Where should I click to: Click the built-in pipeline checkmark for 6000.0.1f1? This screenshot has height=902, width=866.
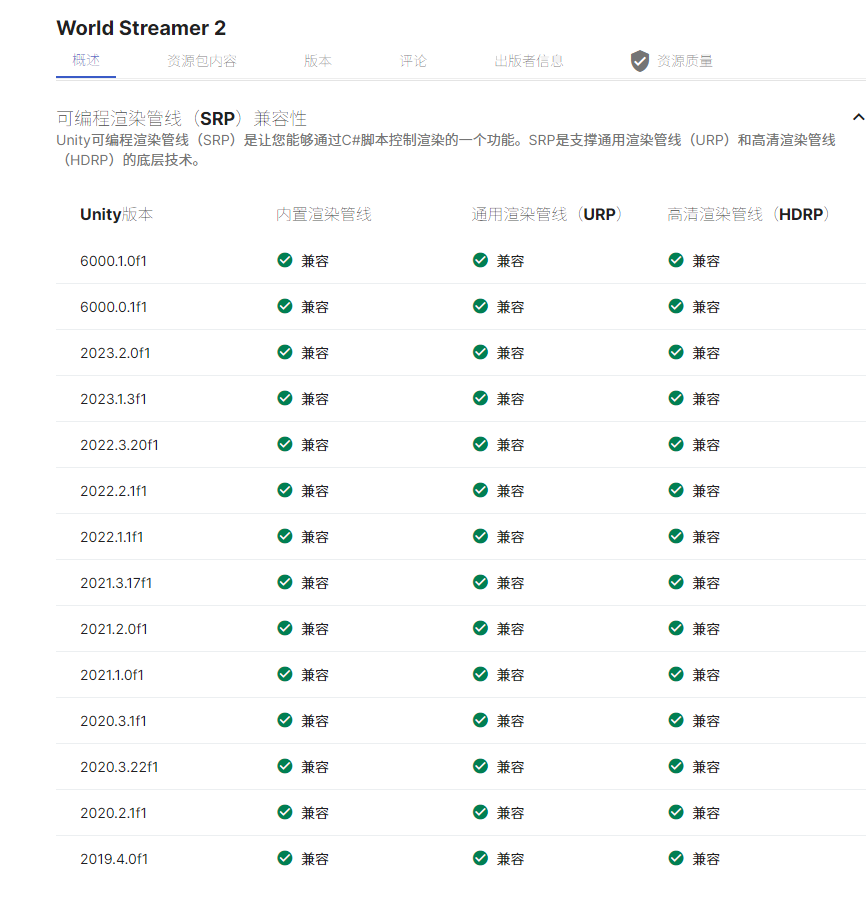coord(285,306)
